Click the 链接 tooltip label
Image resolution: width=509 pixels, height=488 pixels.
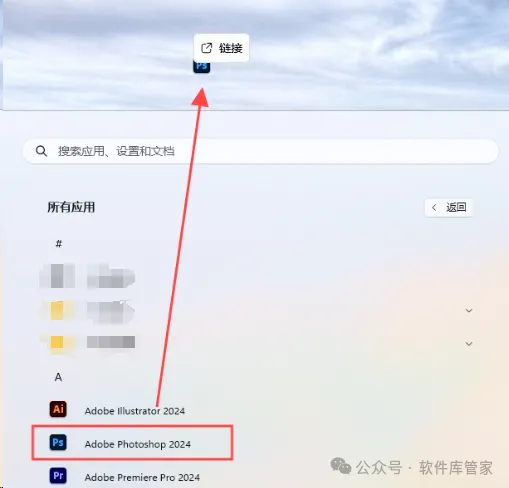(x=231, y=48)
